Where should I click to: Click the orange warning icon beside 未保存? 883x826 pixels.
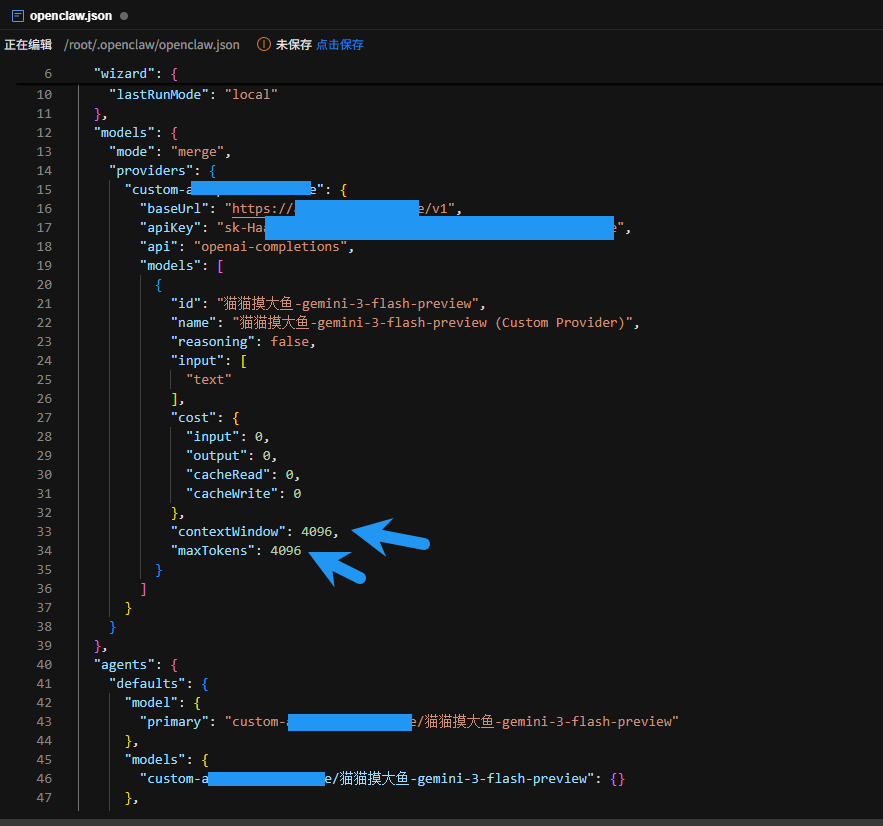point(264,44)
